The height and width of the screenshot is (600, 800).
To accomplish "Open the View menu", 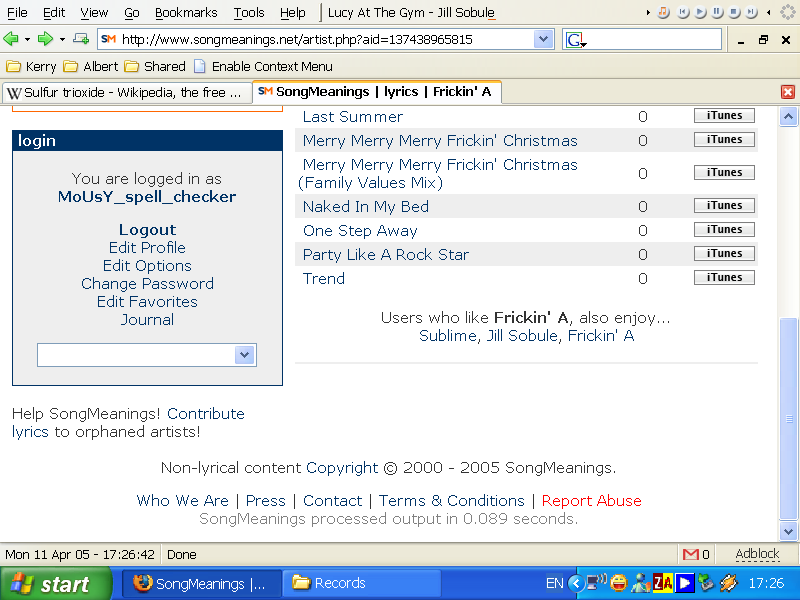I will (94, 13).
